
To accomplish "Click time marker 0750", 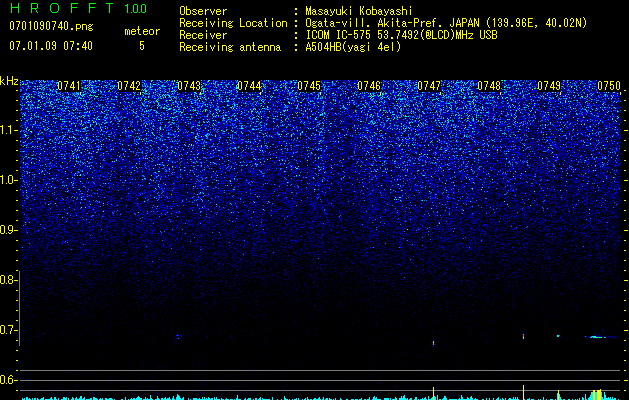I will tap(609, 86).
